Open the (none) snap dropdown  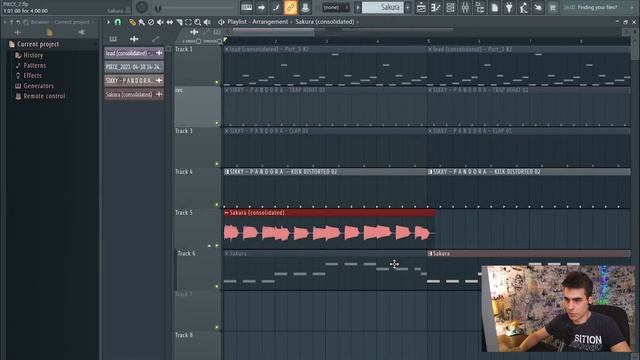[336, 7]
